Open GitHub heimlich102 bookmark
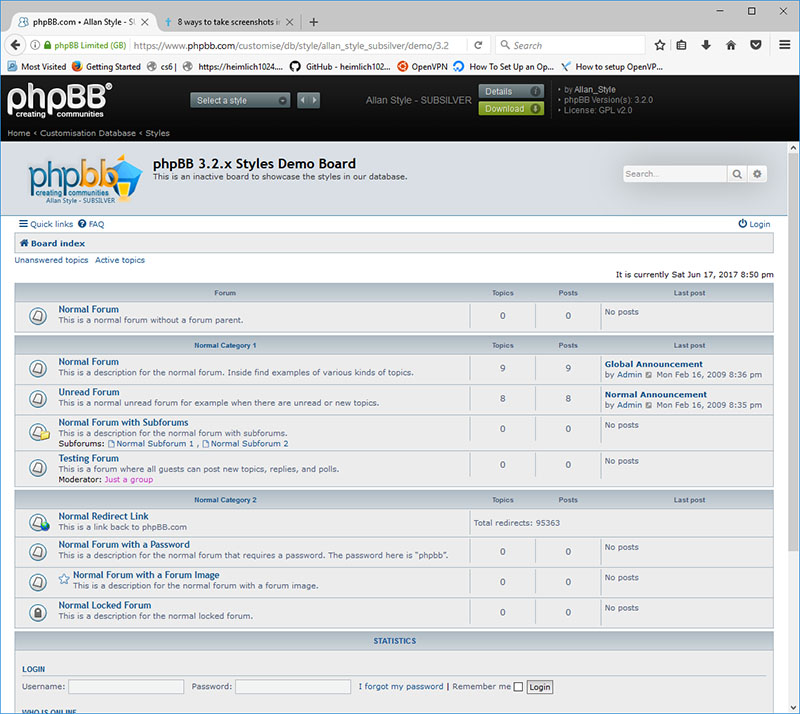 [x=340, y=66]
